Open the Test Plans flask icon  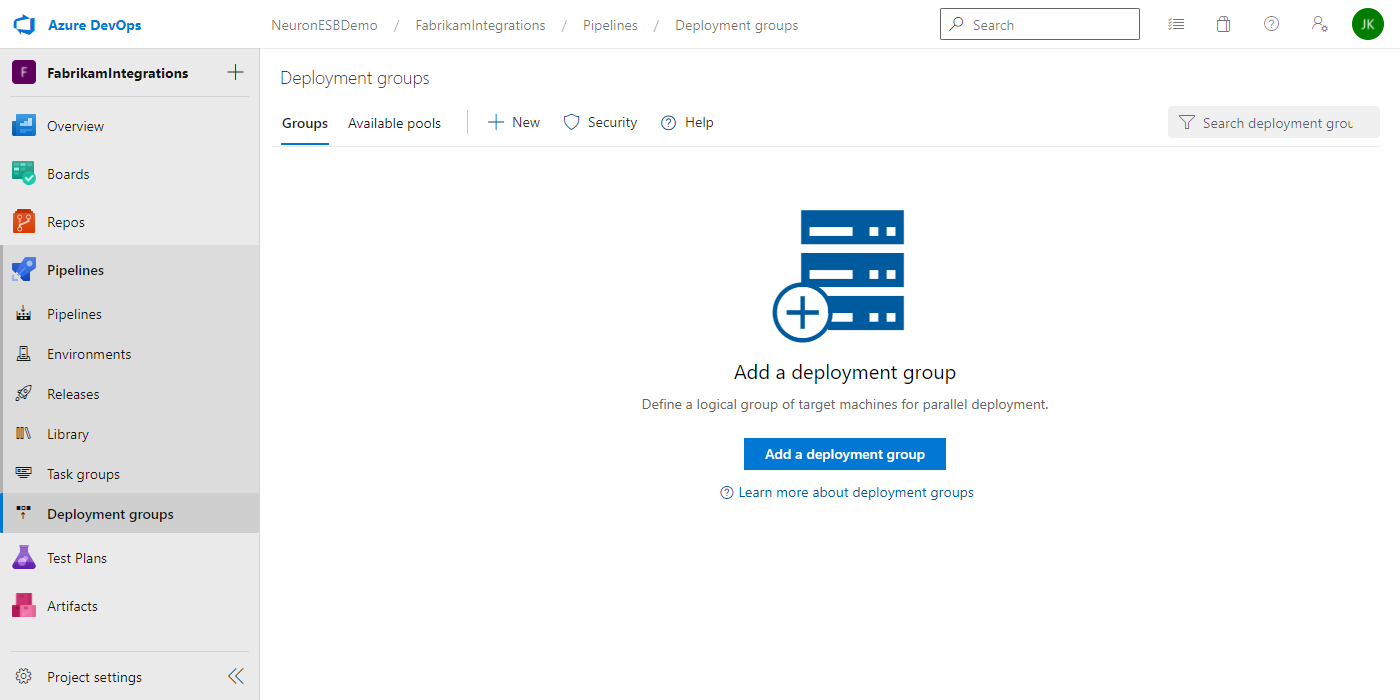click(x=24, y=558)
